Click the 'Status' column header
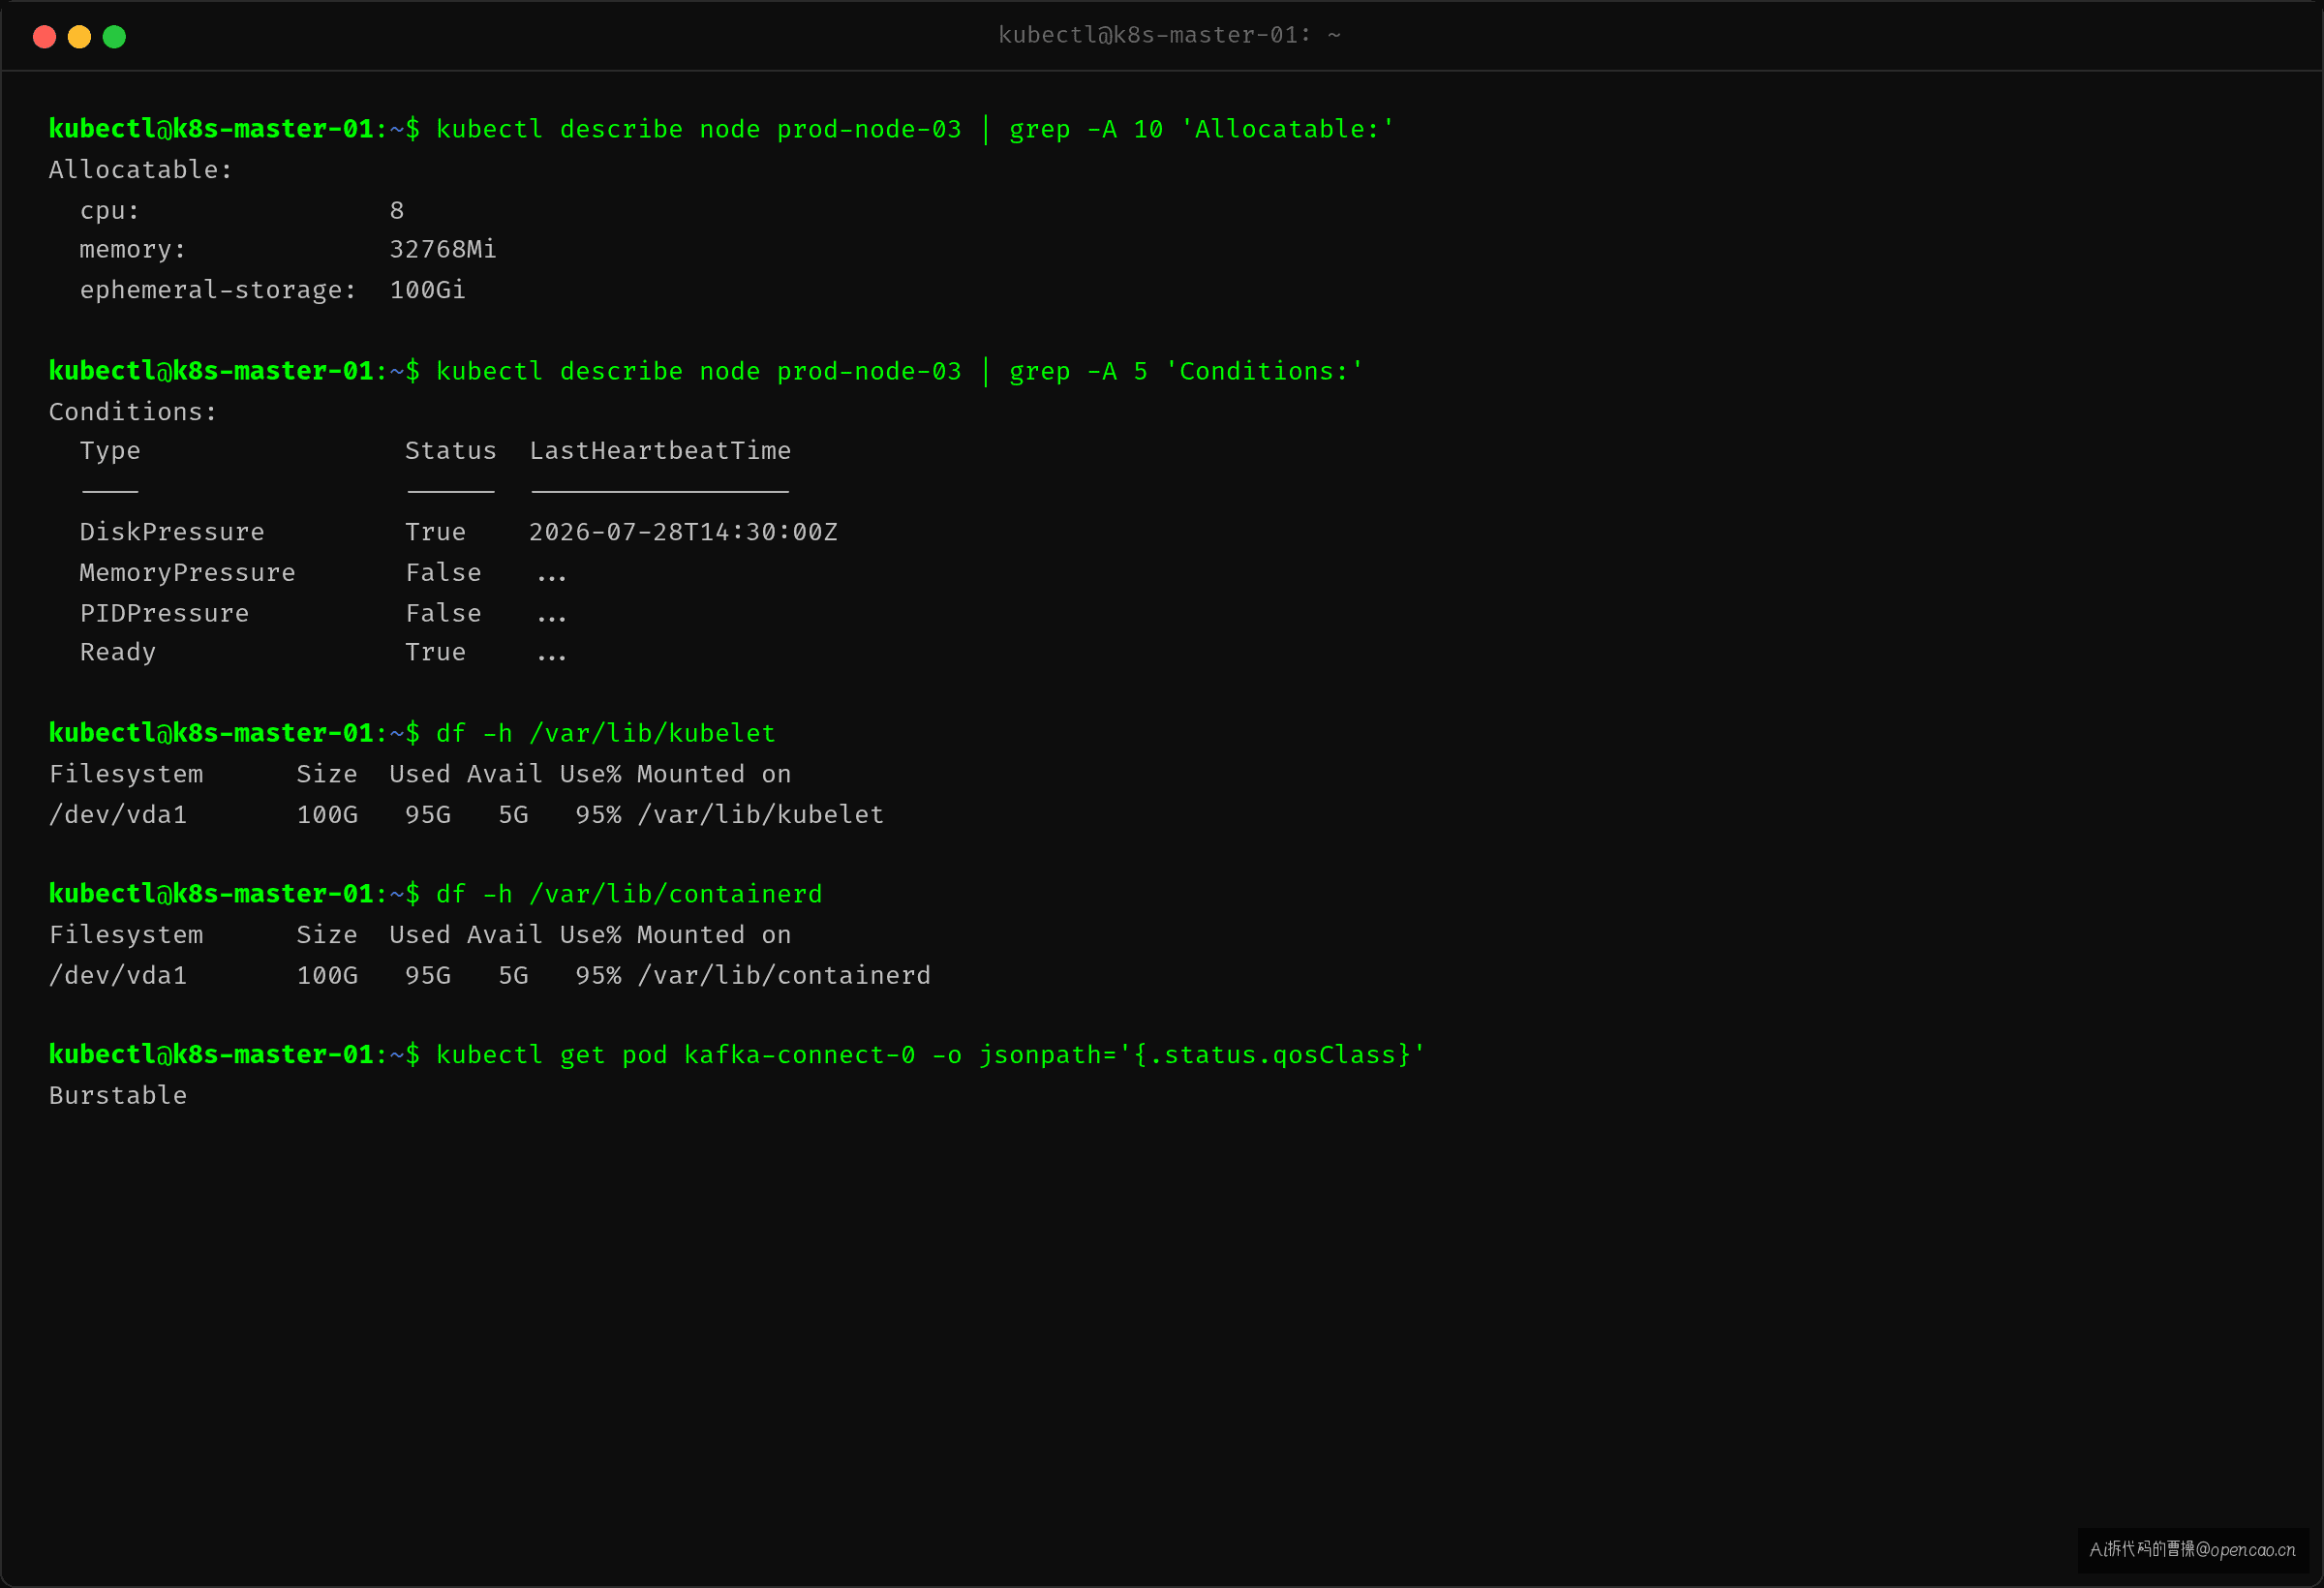2324x1588 pixels. [x=451, y=451]
